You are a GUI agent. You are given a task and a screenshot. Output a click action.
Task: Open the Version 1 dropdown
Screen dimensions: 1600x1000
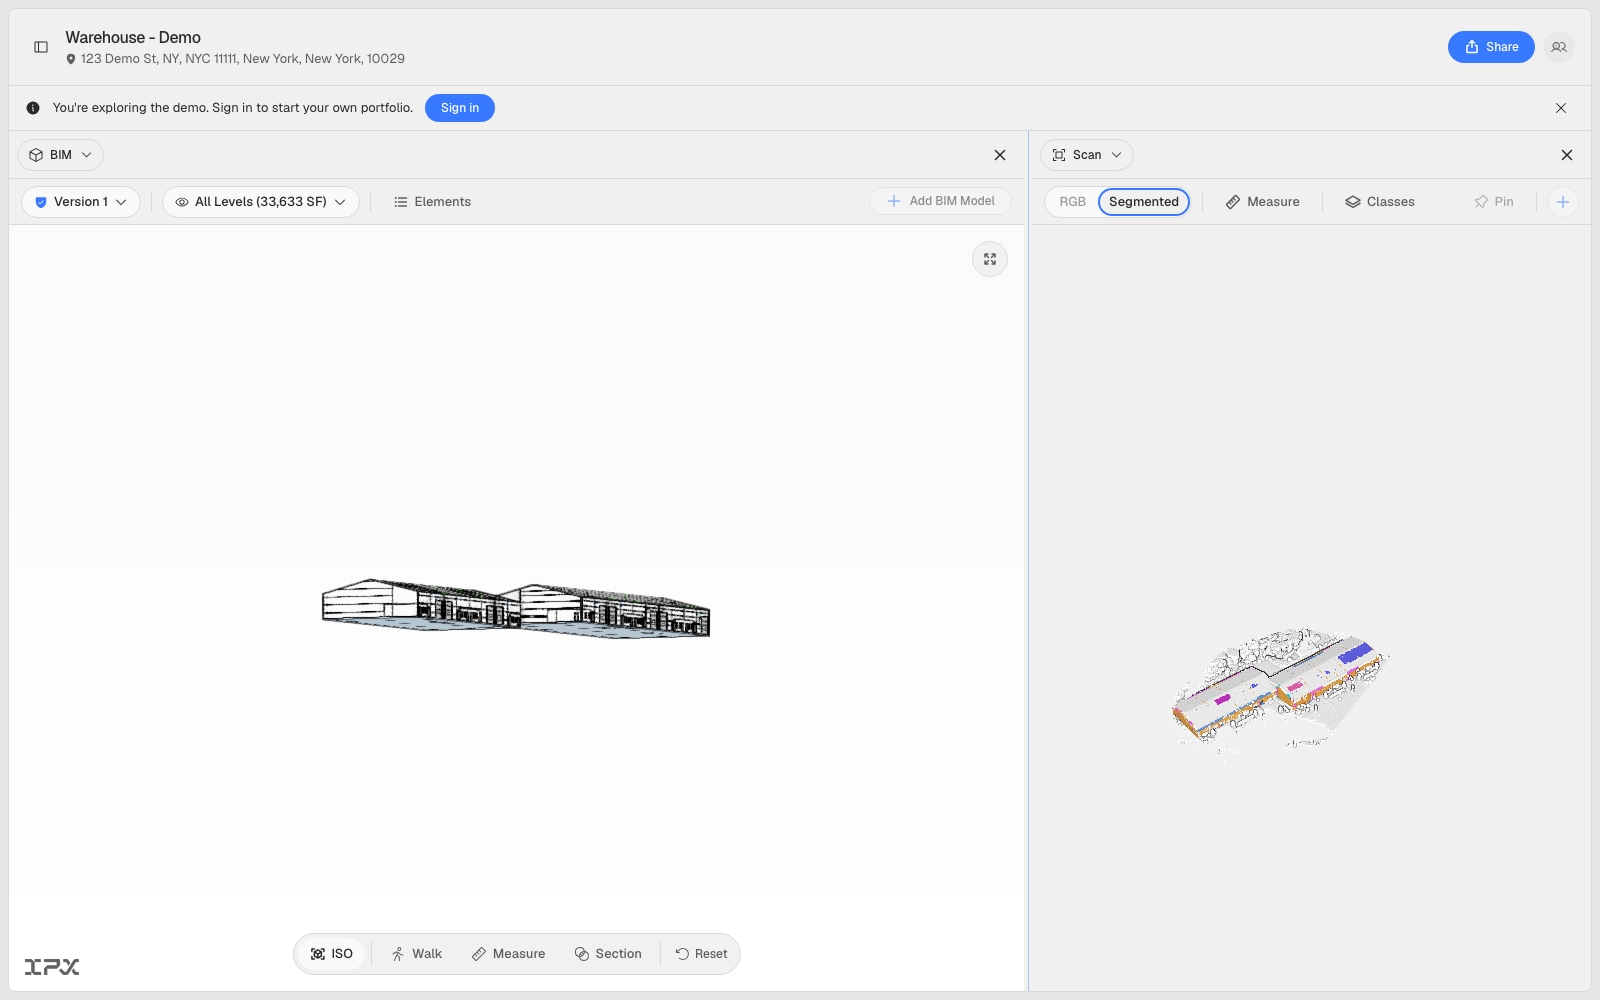tap(81, 202)
